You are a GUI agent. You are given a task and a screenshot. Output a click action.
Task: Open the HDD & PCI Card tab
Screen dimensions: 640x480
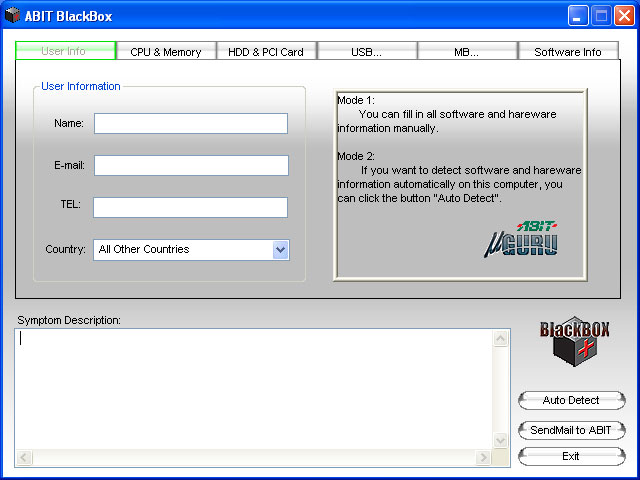266,51
